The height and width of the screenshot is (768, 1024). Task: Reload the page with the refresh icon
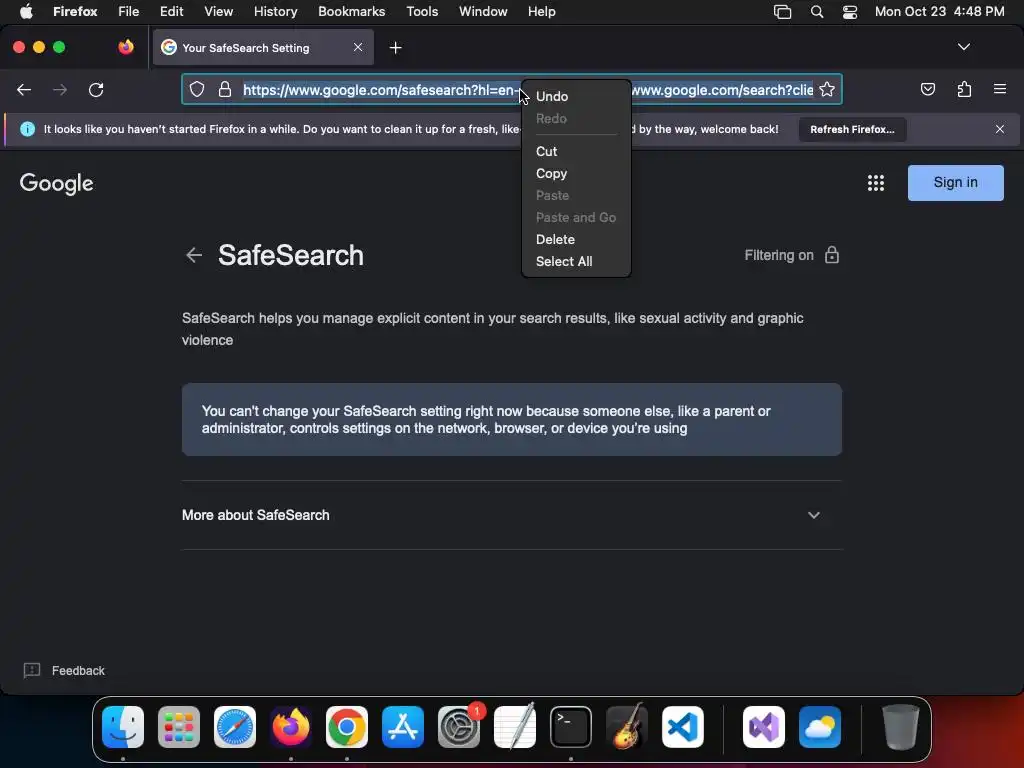(x=96, y=89)
